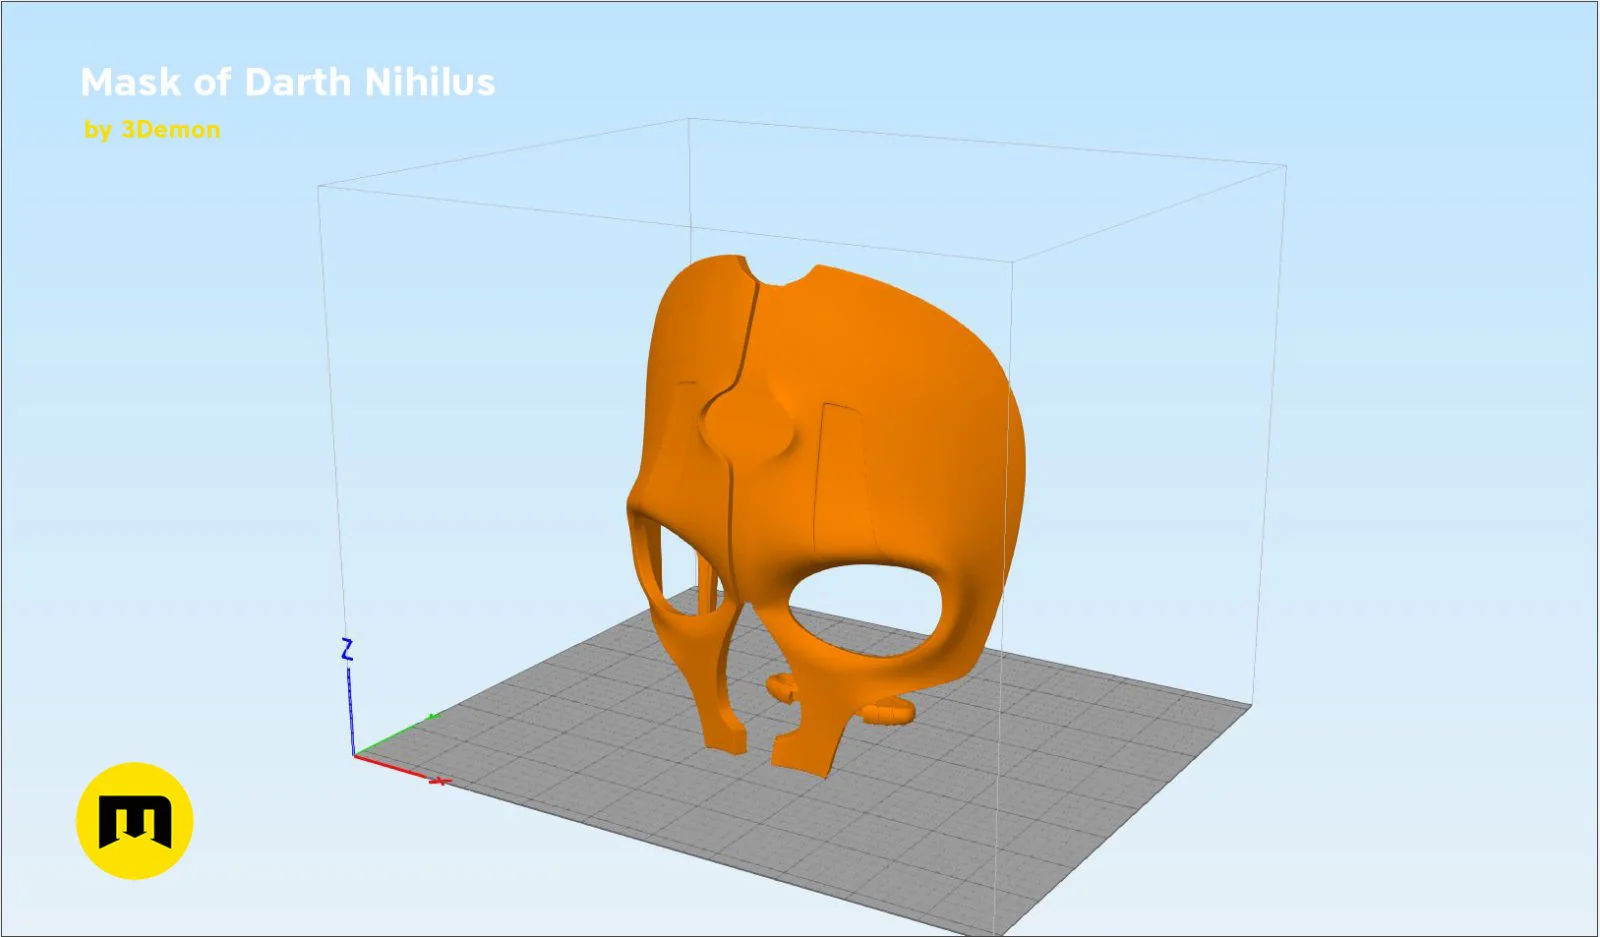Click the "by 3Demon" author text
Viewport: 1600px width, 937px height.
(x=152, y=130)
